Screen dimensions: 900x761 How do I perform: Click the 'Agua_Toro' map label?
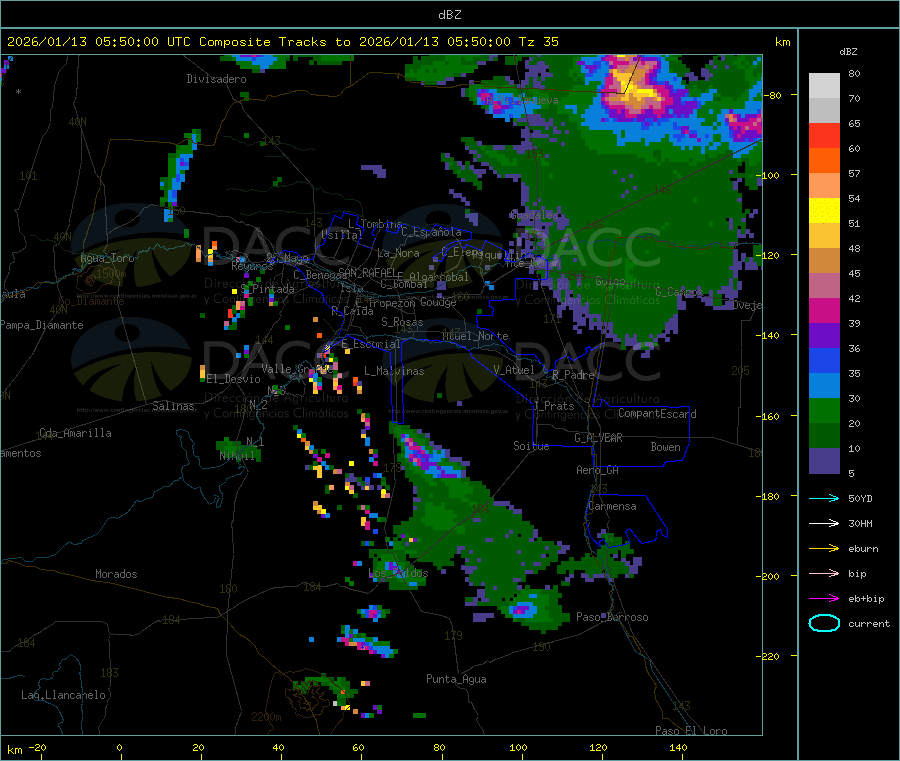pyautogui.click(x=107, y=258)
